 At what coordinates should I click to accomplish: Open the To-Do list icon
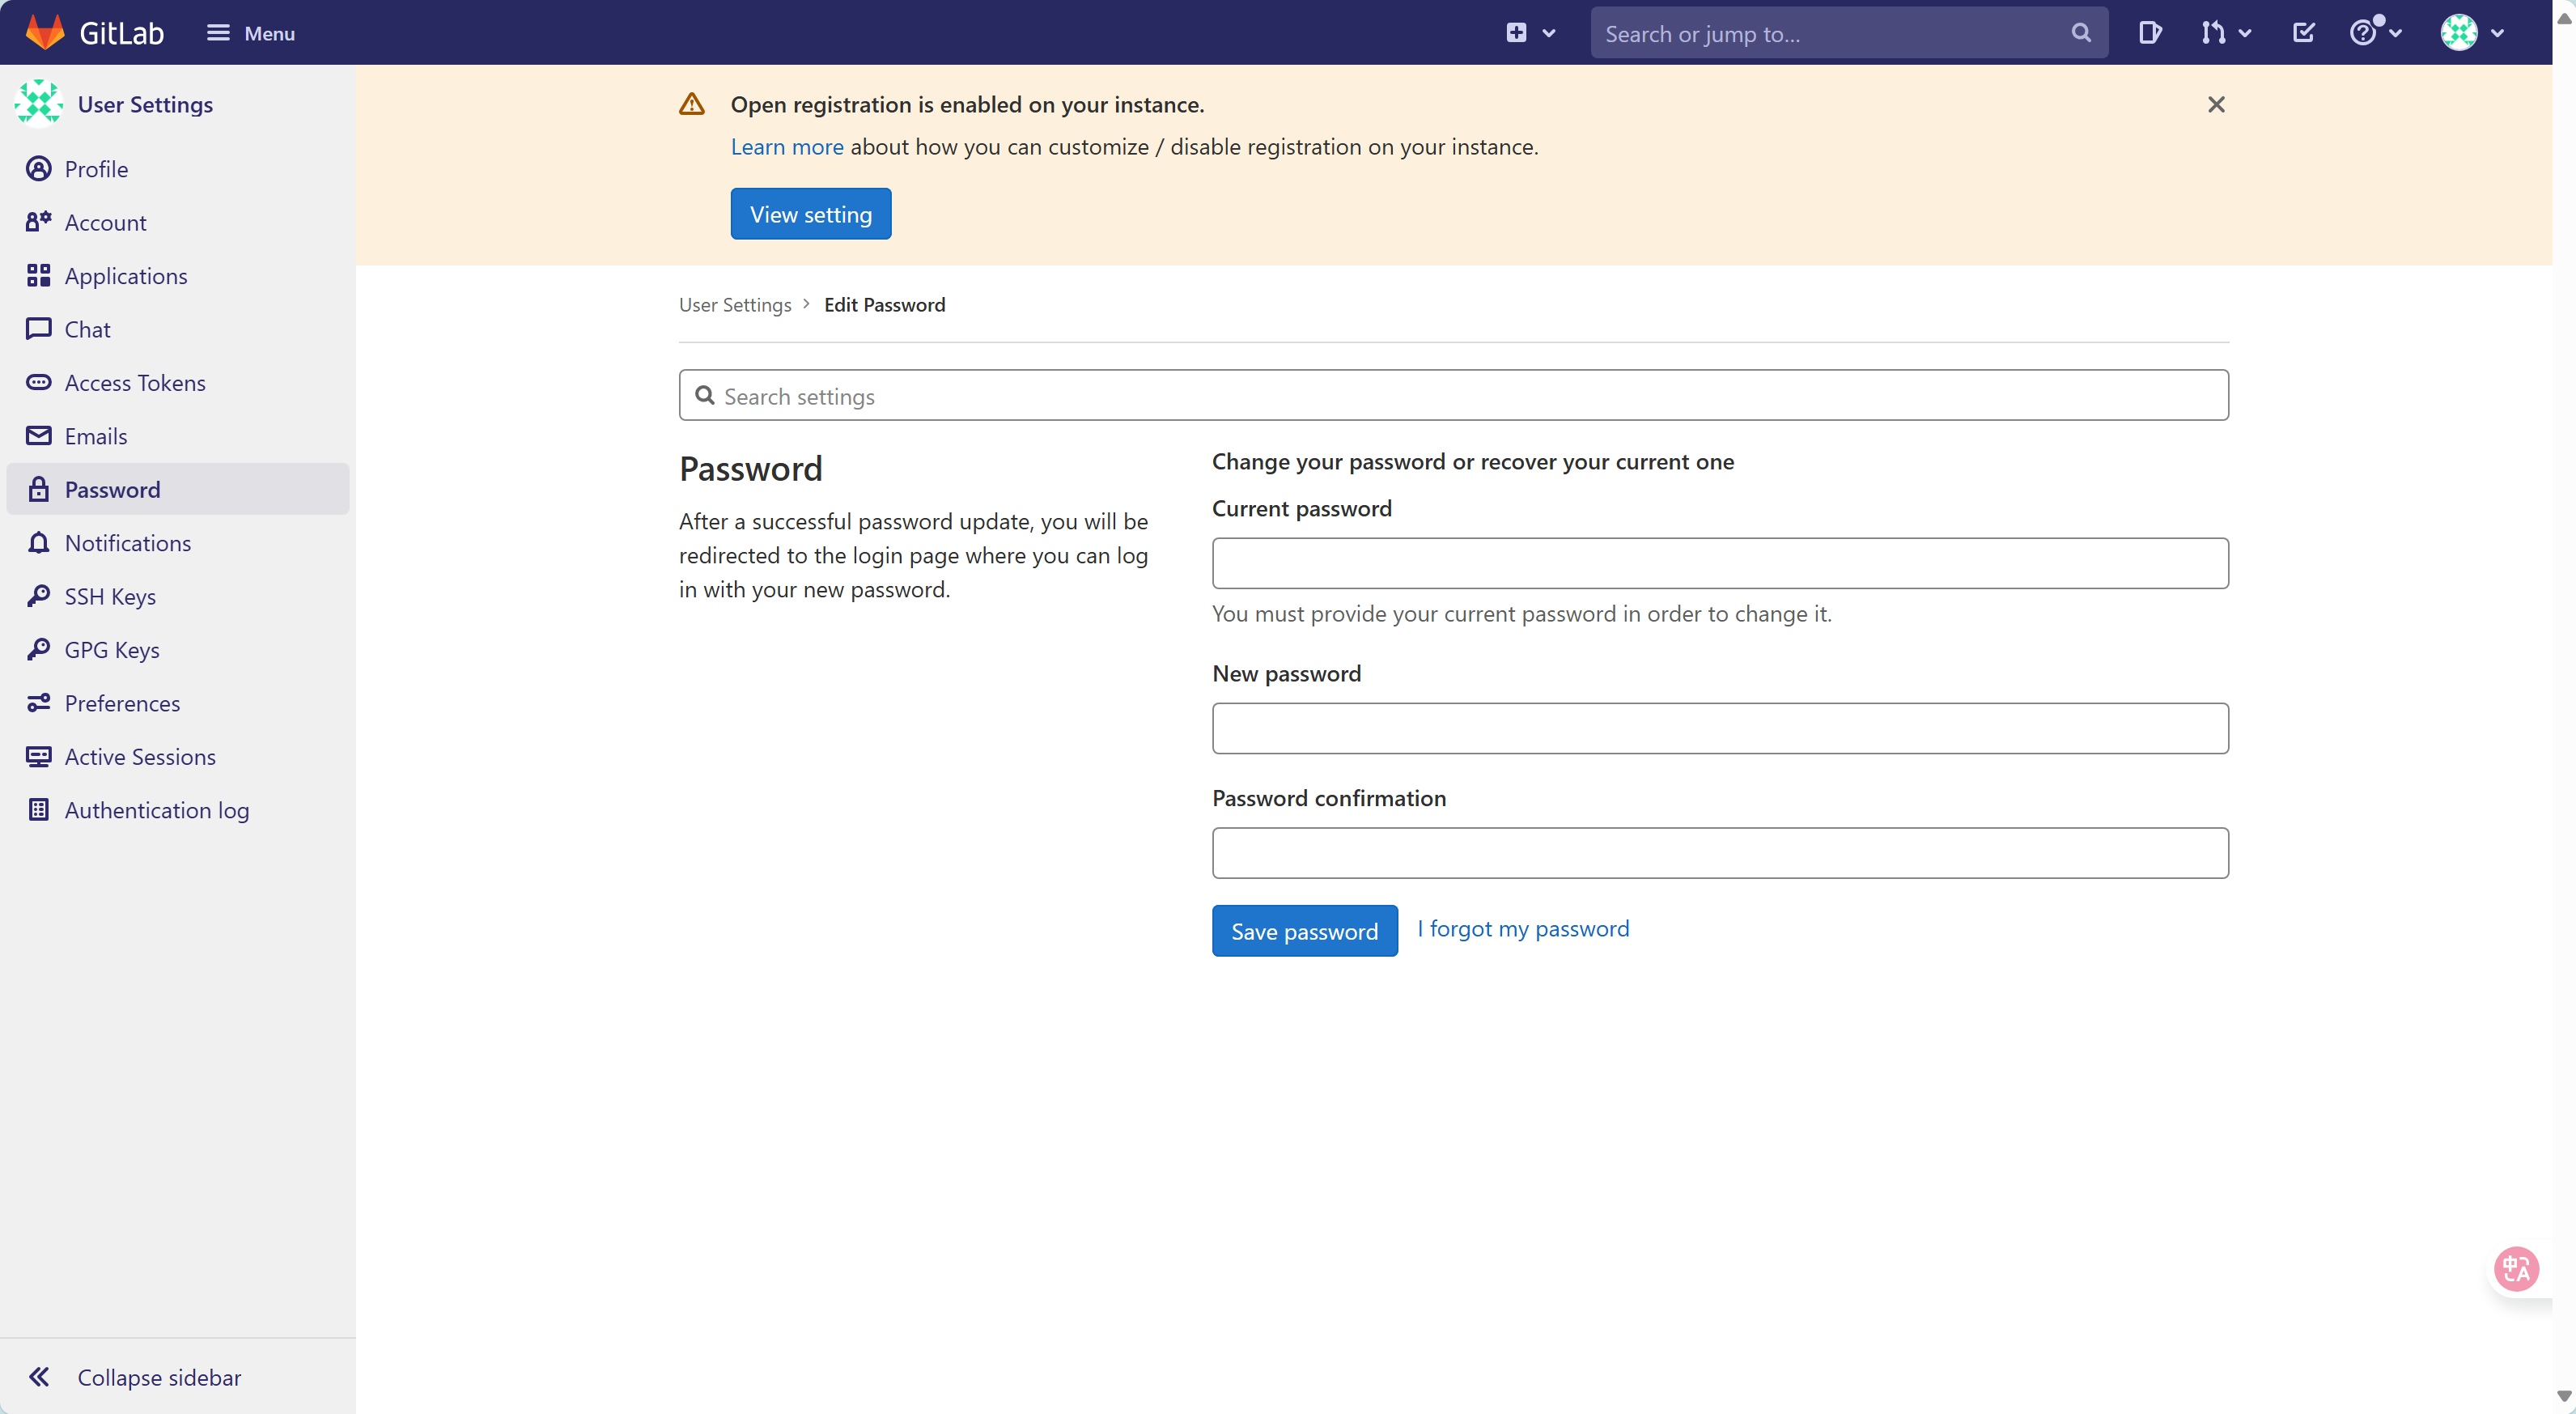[x=2303, y=33]
